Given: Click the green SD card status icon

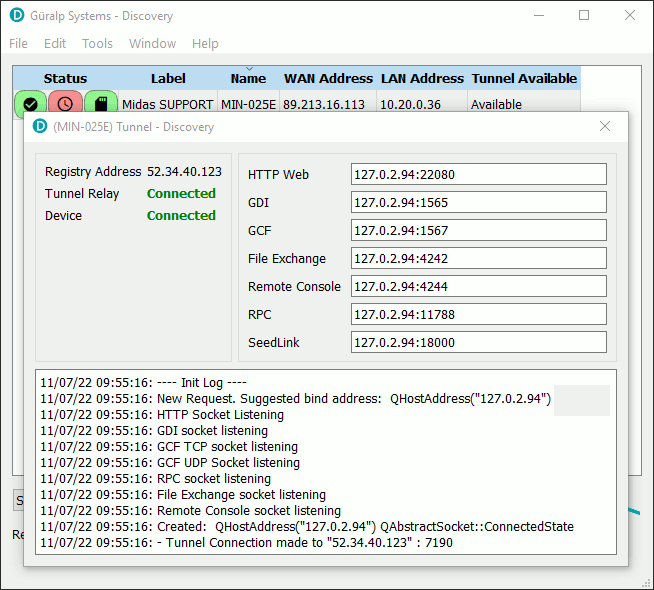Looking at the screenshot, I should [x=101, y=103].
